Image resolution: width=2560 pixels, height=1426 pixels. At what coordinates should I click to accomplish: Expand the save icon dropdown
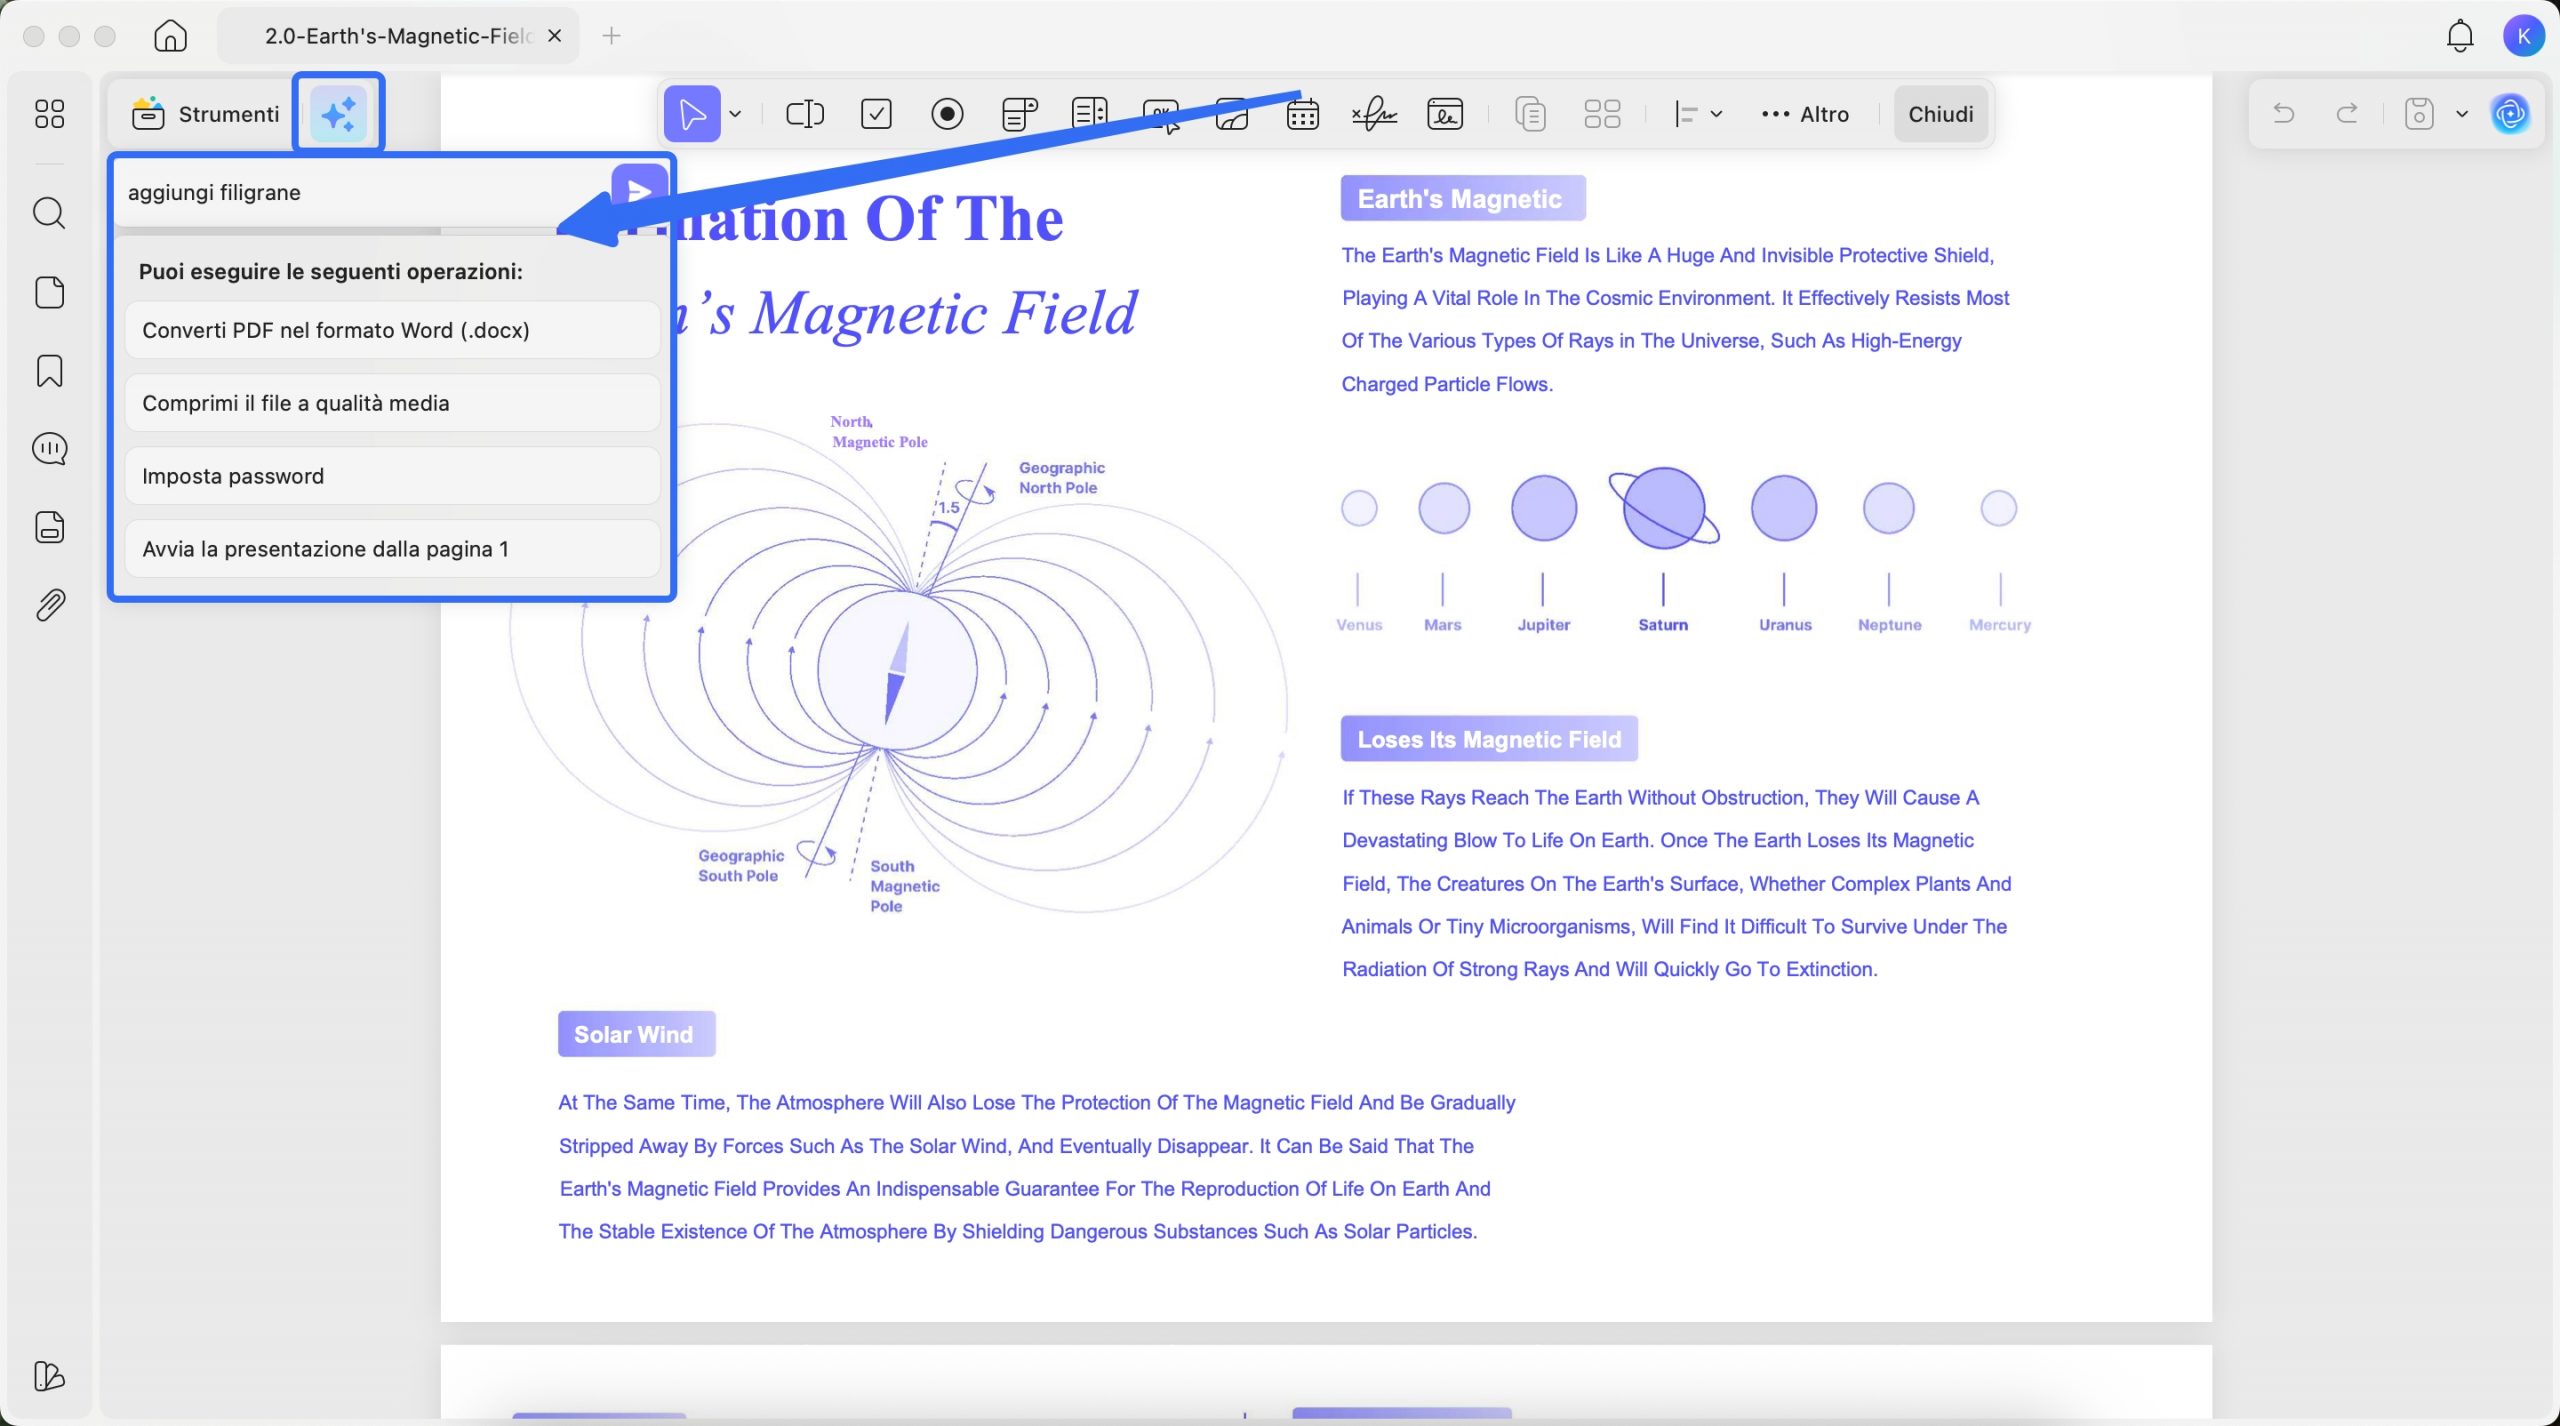tap(2461, 113)
